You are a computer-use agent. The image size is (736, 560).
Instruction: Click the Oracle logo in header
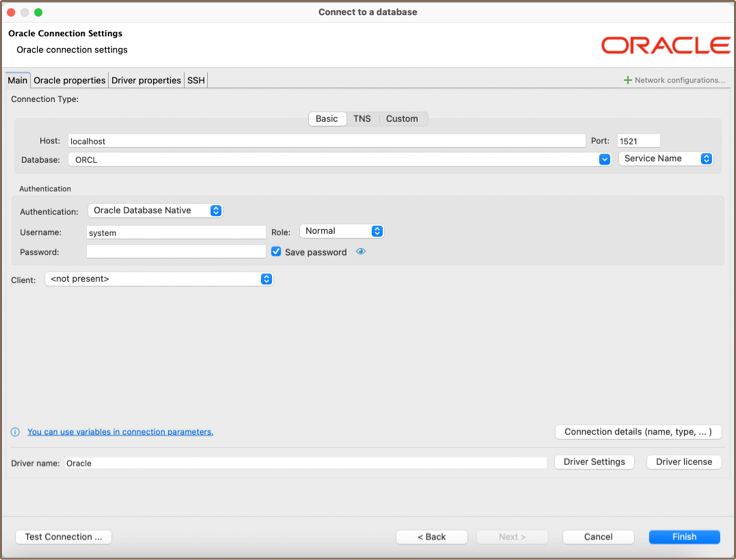(665, 45)
